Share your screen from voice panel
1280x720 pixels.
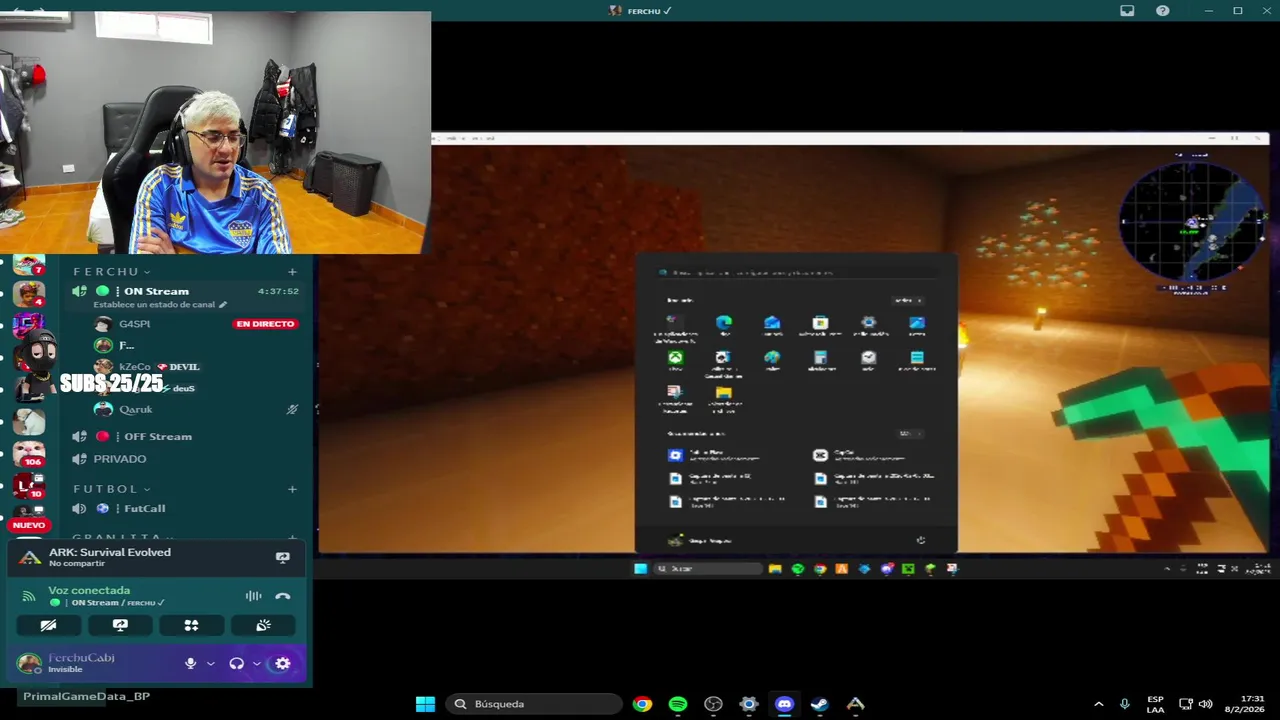(x=120, y=625)
